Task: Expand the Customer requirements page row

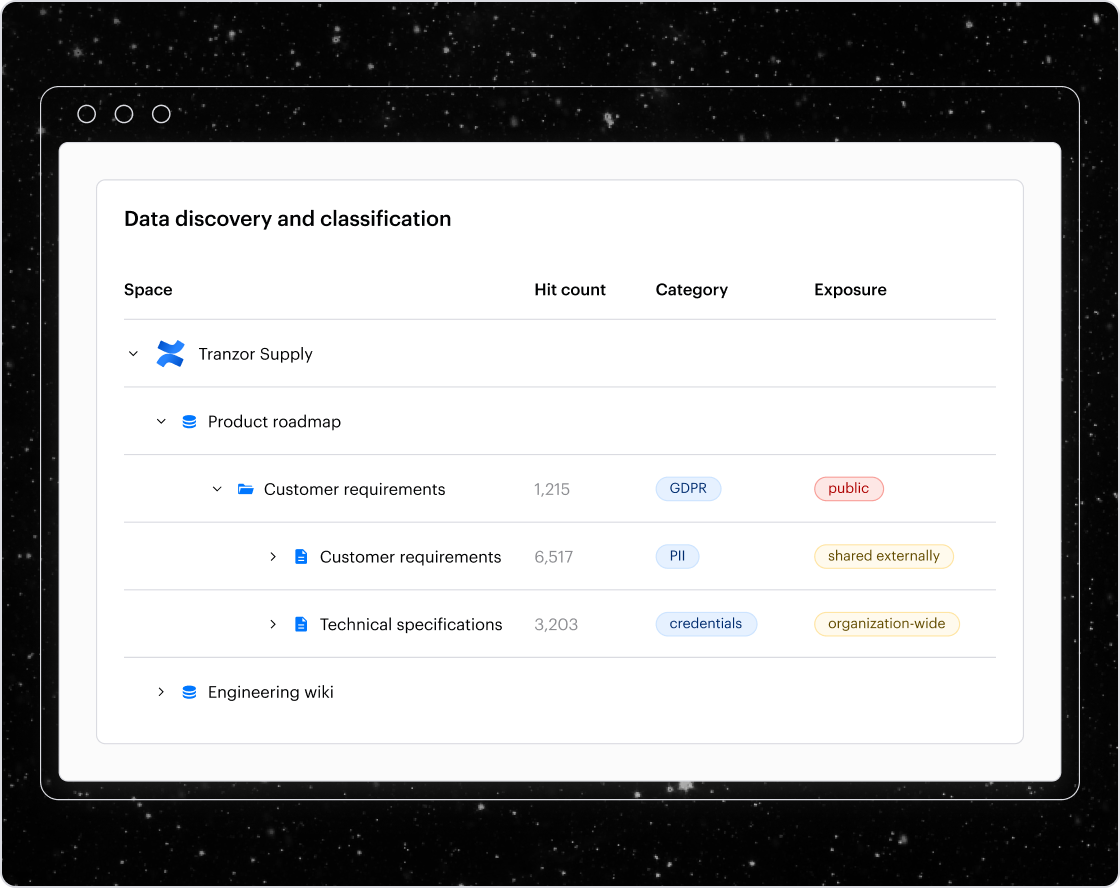Action: [x=273, y=556]
